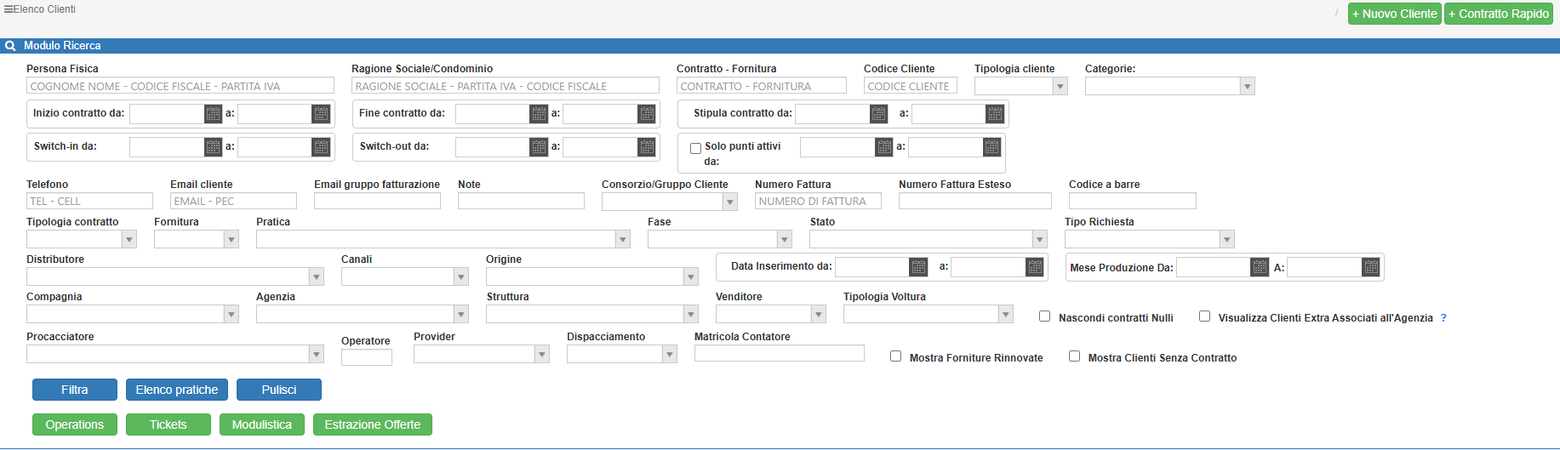Check Nascondi contratti Nulli
This screenshot has height=450, width=1560.
point(1044,316)
